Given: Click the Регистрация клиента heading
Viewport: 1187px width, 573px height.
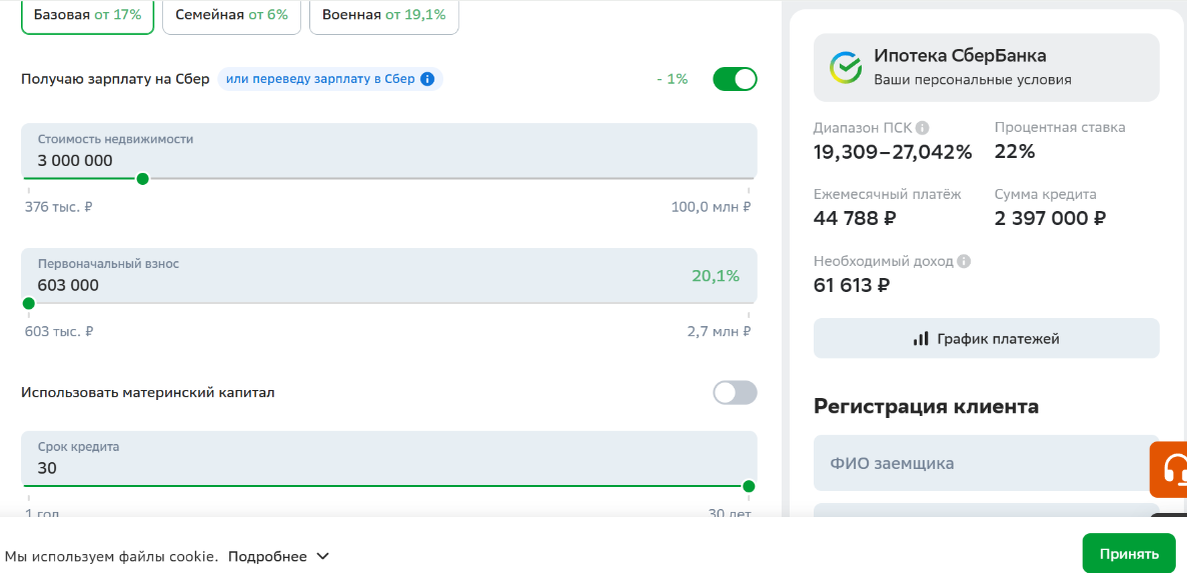Looking at the screenshot, I should tap(926, 406).
